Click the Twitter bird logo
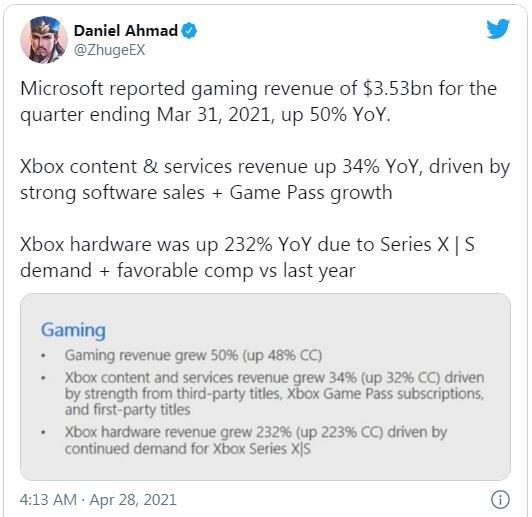Screen dimensions: 532x517 (x=498, y=29)
